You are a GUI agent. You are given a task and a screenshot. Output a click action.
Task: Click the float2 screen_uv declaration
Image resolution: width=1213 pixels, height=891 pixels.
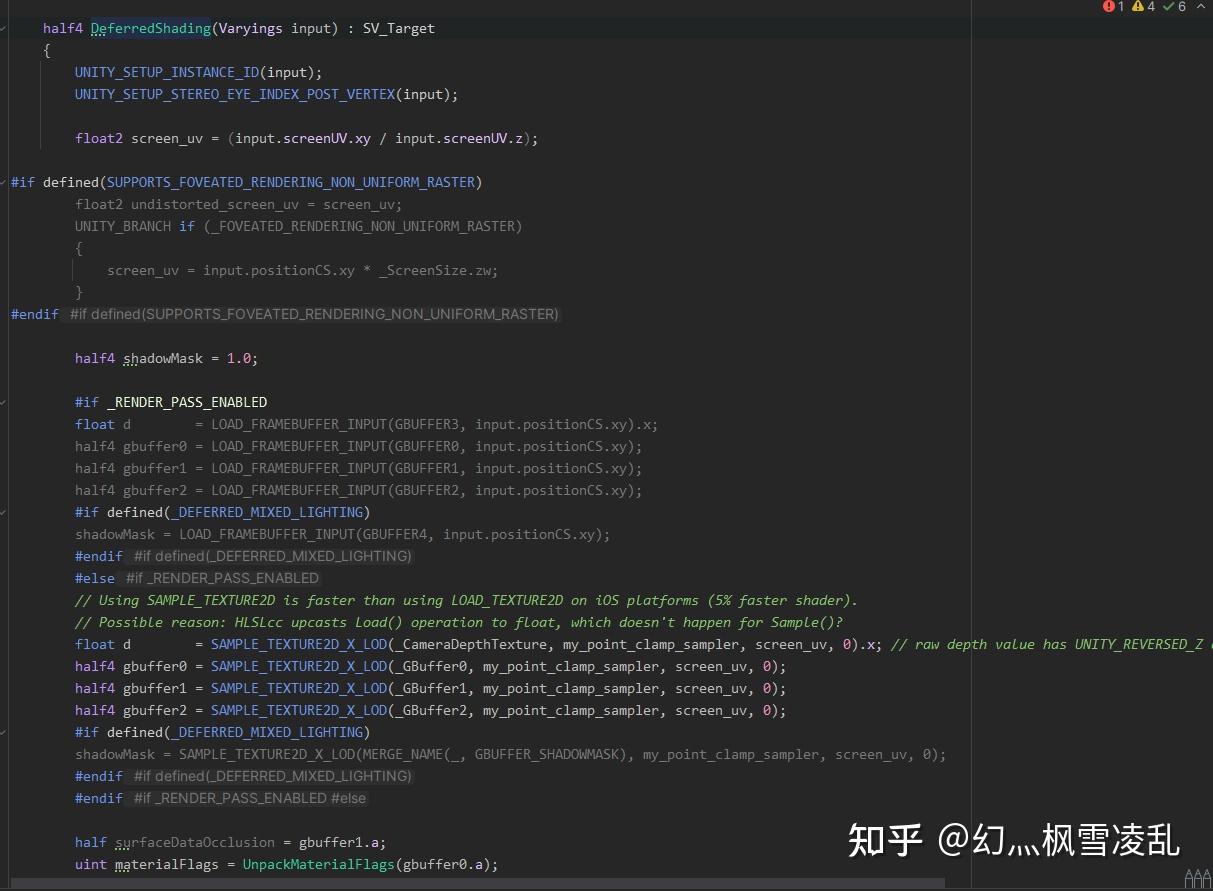pyautogui.click(x=139, y=138)
